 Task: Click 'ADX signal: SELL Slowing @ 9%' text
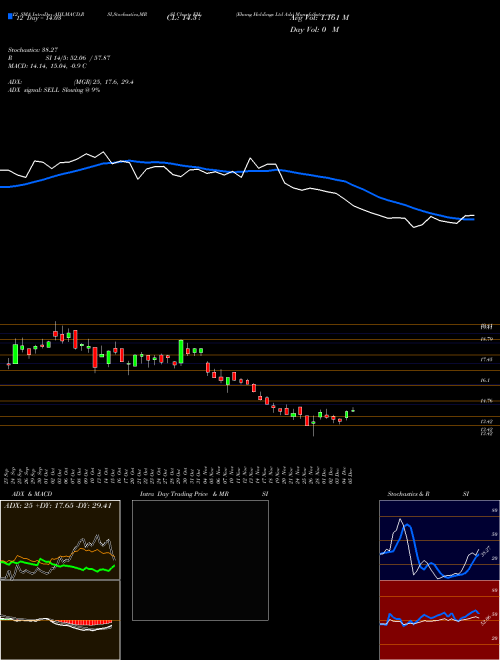[54, 90]
